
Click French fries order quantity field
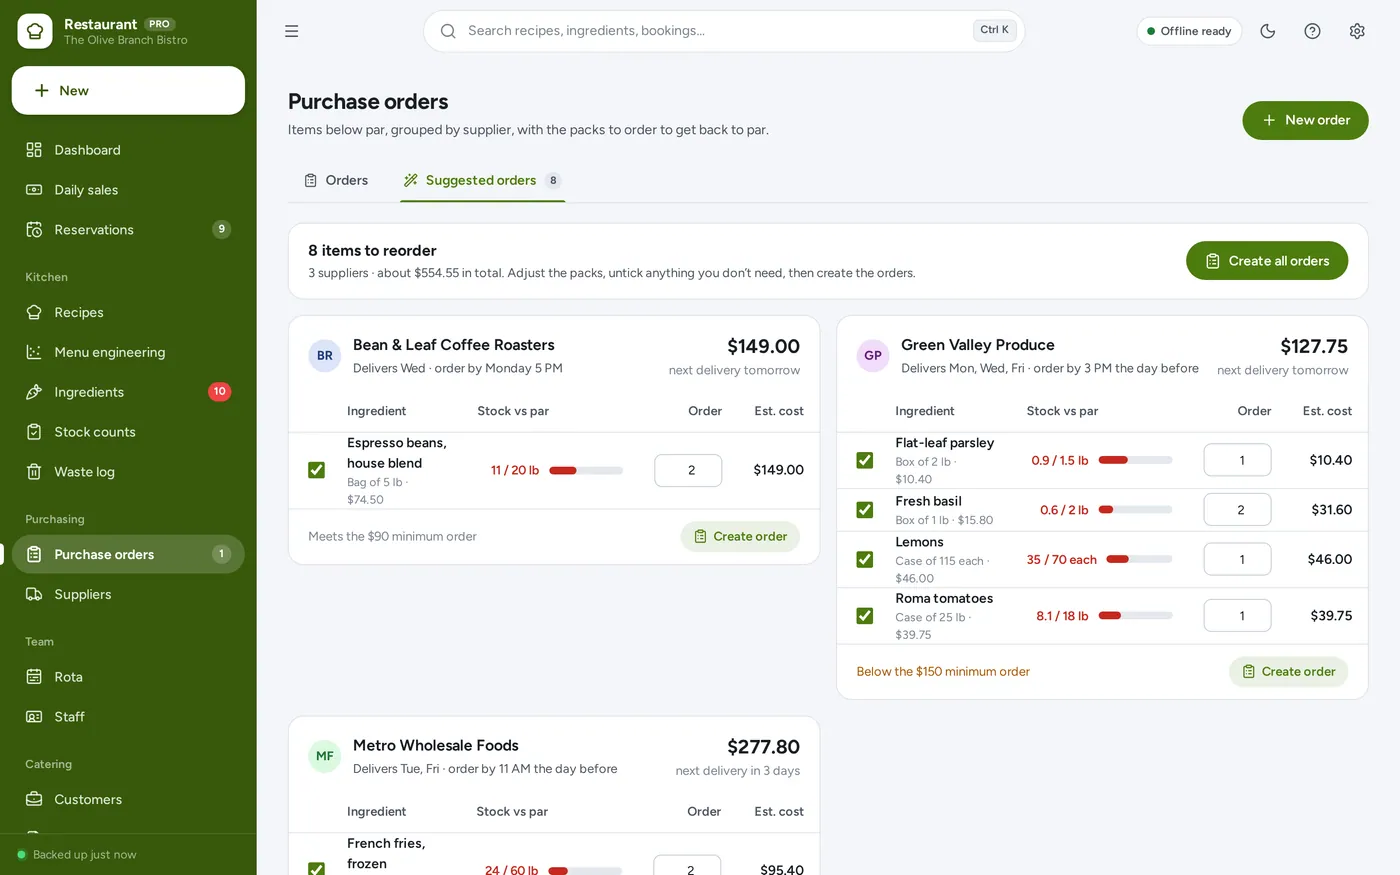click(x=687, y=866)
